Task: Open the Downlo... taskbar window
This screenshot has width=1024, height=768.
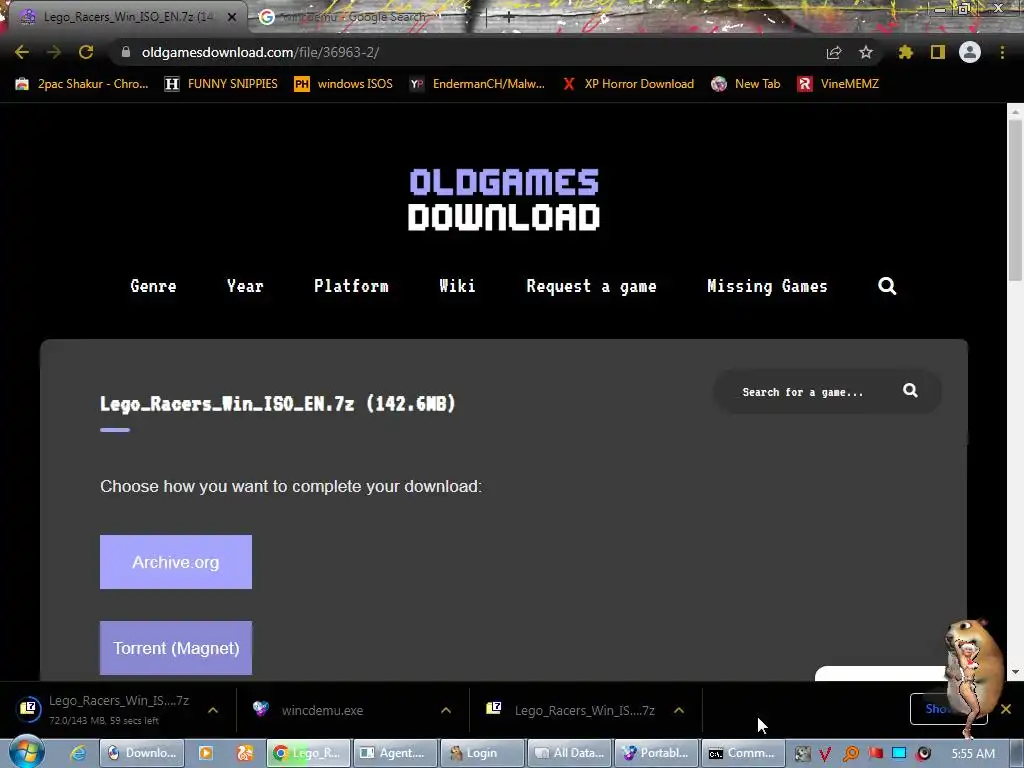Action: point(142,753)
